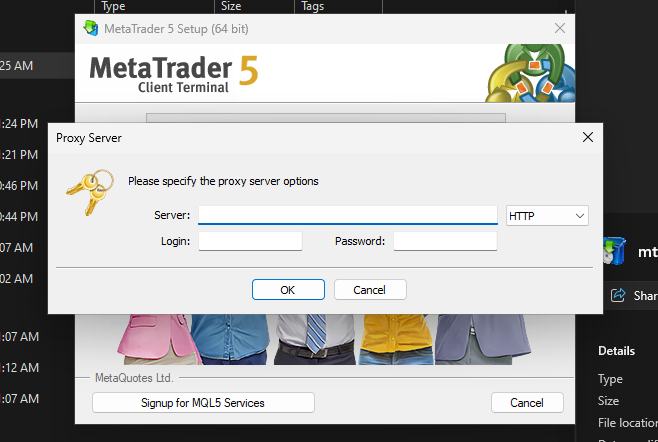Image resolution: width=658 pixels, height=442 pixels.
Task: Click the installer file icon in details pane
Action: coord(614,251)
